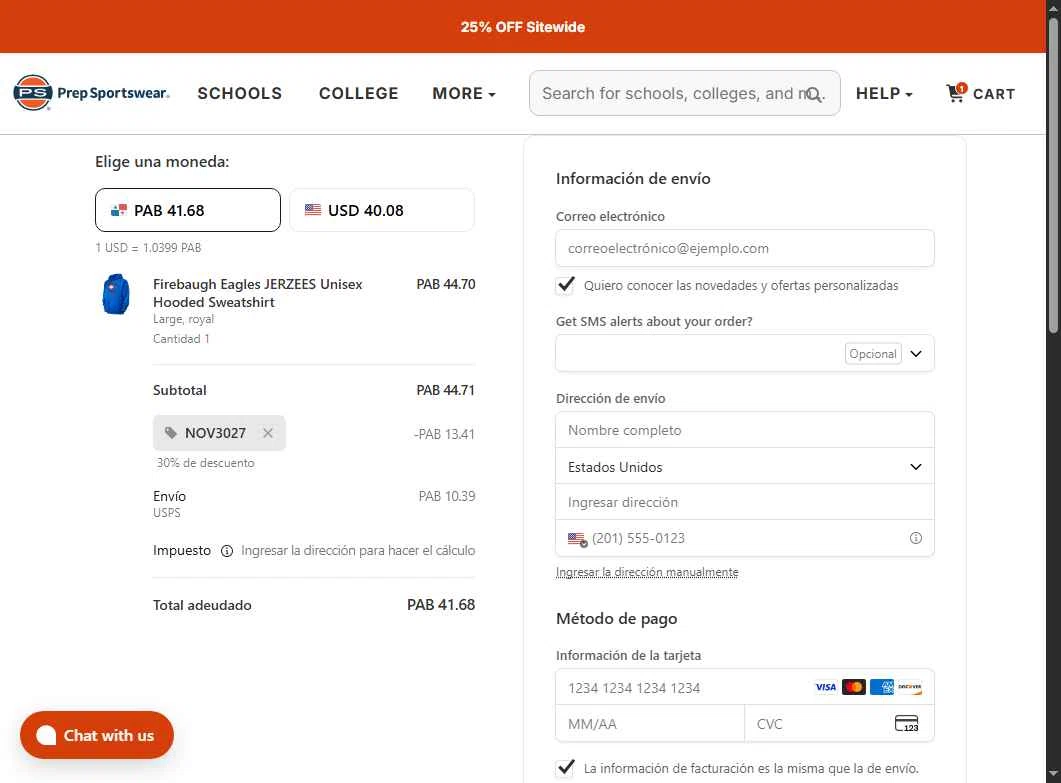1061x783 pixels.
Task: Click the chat bubble icon
Action: 46,735
